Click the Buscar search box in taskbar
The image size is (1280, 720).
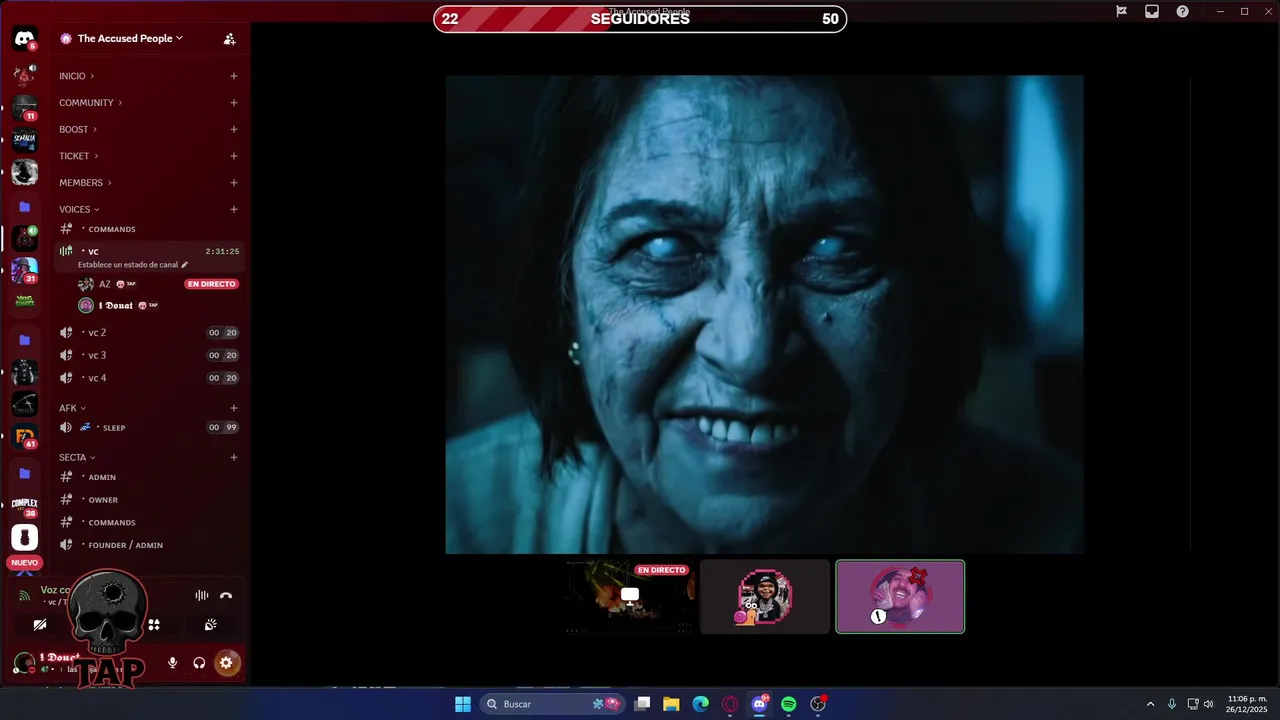[x=553, y=704]
